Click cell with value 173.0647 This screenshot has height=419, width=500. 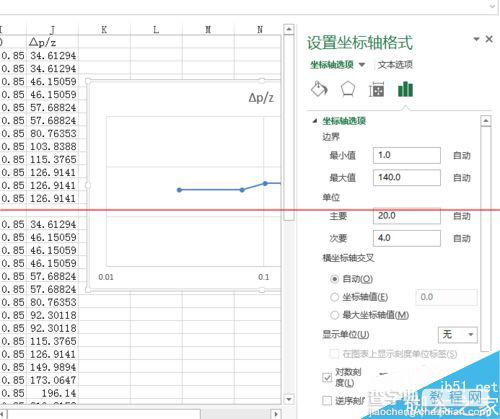(52, 380)
